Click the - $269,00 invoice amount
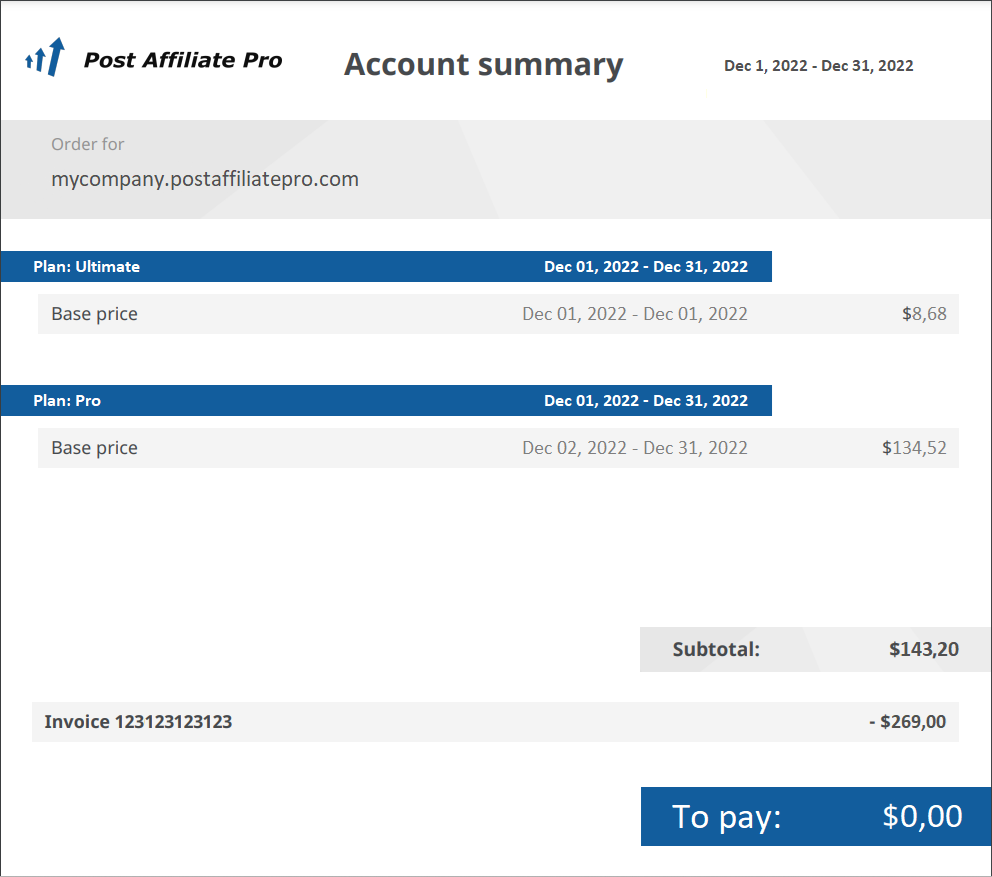Image resolution: width=992 pixels, height=877 pixels. 907,722
